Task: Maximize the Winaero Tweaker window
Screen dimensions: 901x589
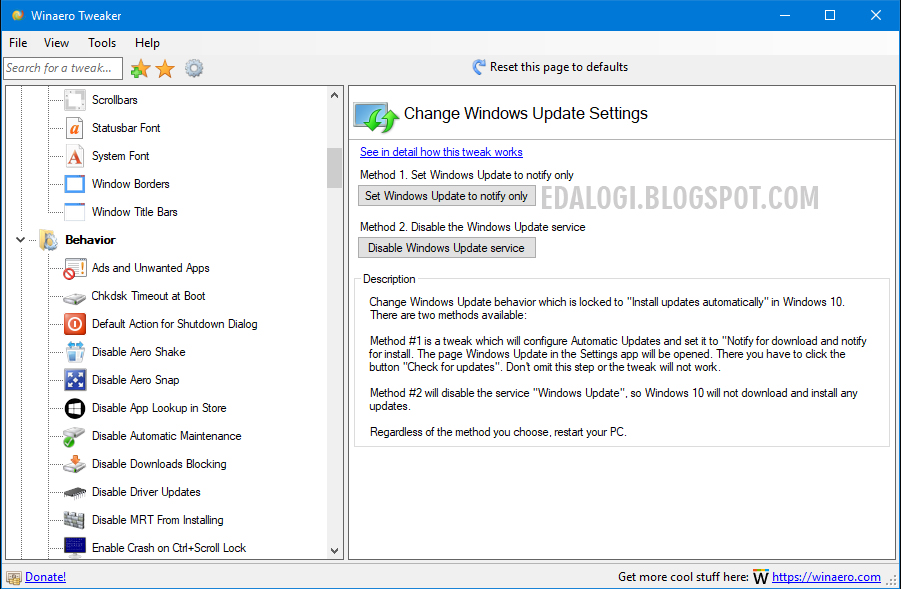Action: click(x=830, y=16)
